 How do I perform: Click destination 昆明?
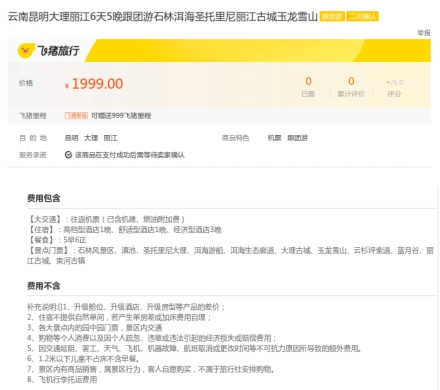pyautogui.click(x=72, y=138)
